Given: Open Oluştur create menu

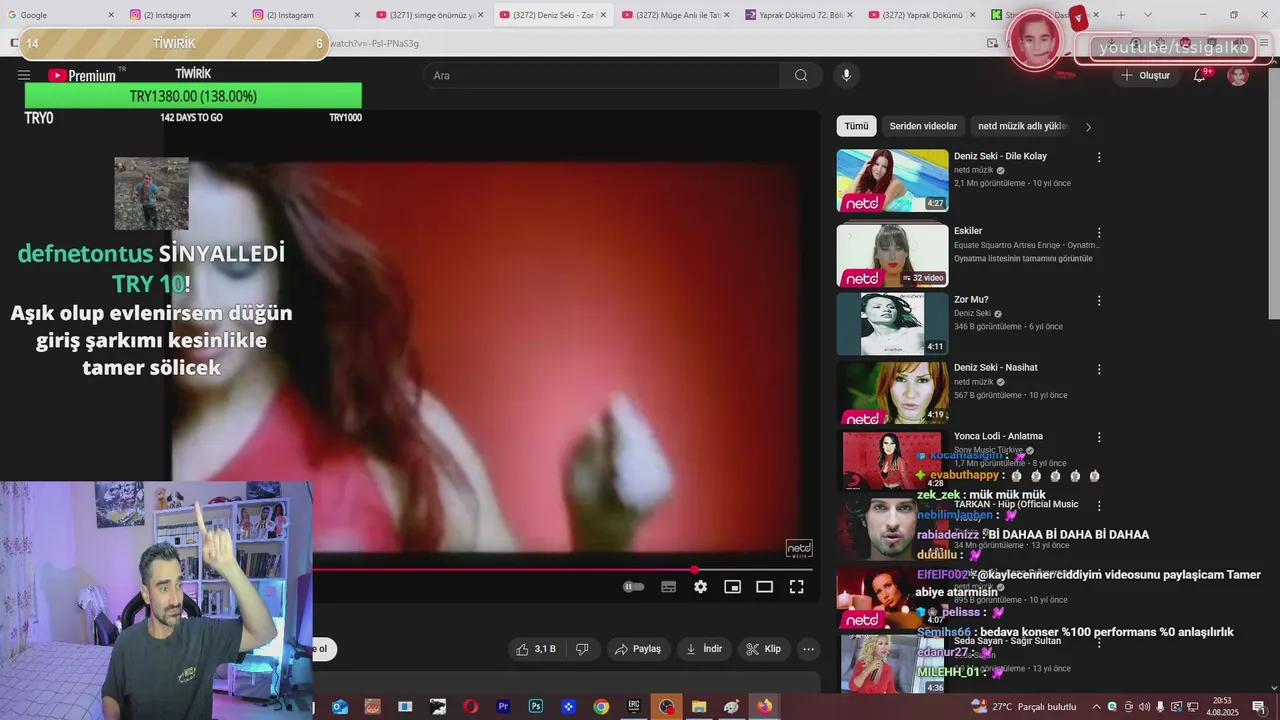Looking at the screenshot, I should pyautogui.click(x=1146, y=75).
